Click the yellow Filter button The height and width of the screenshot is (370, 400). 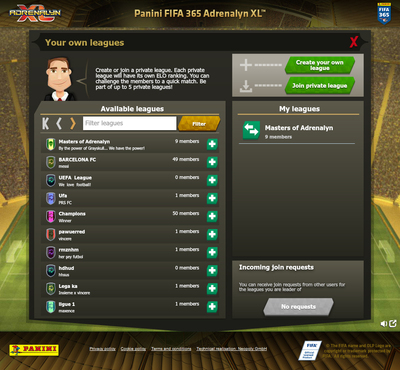(x=199, y=124)
